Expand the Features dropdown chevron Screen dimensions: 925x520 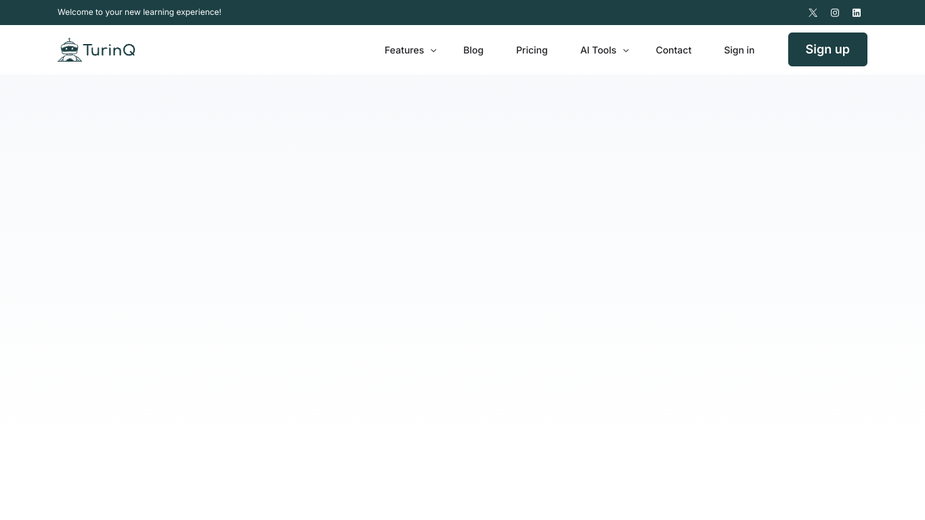(433, 51)
